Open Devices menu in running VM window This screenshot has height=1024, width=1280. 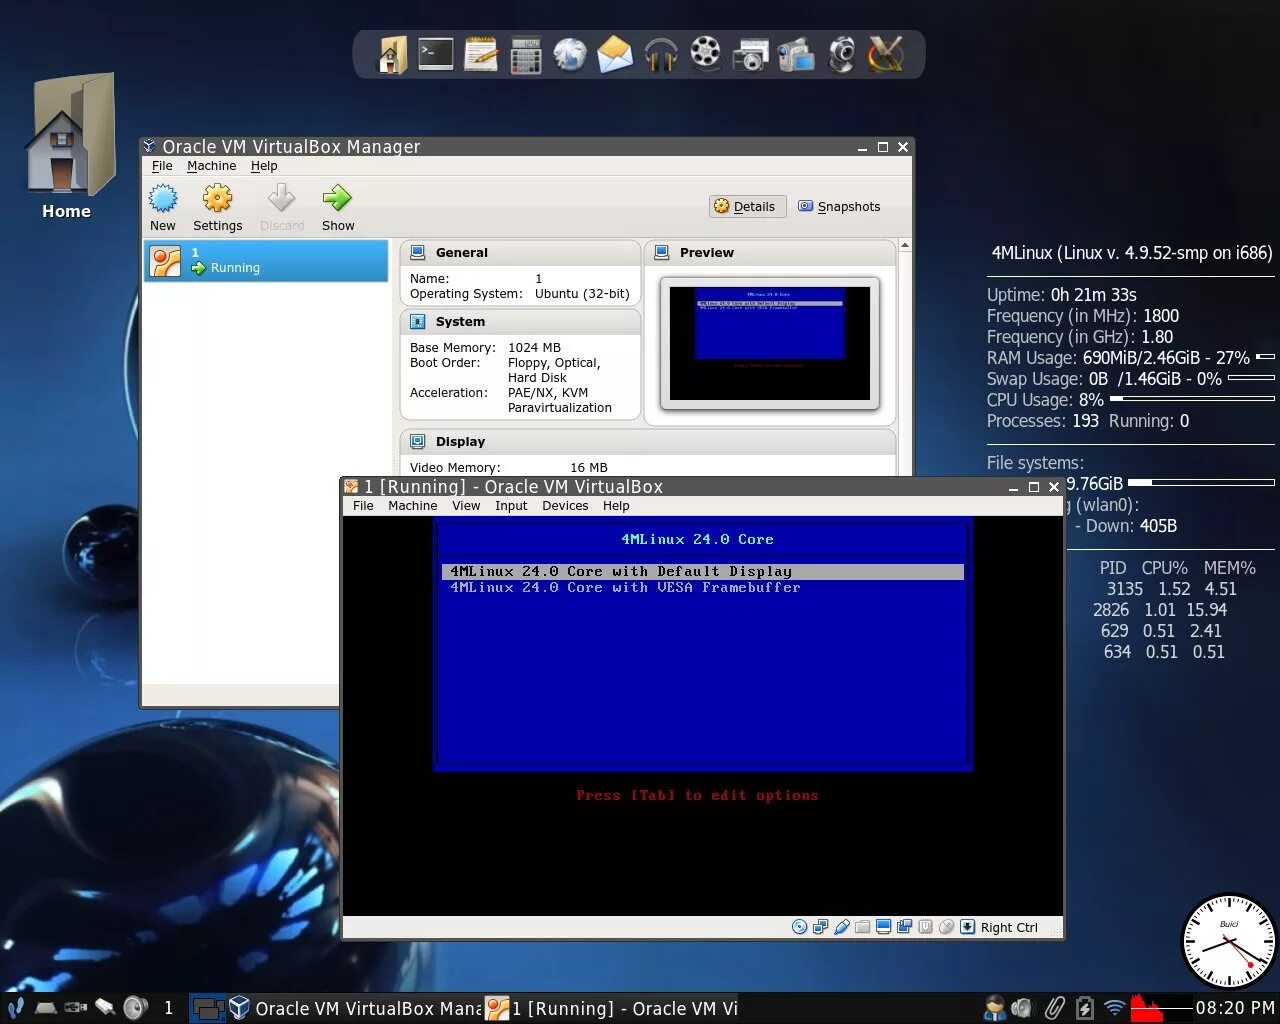coord(565,506)
